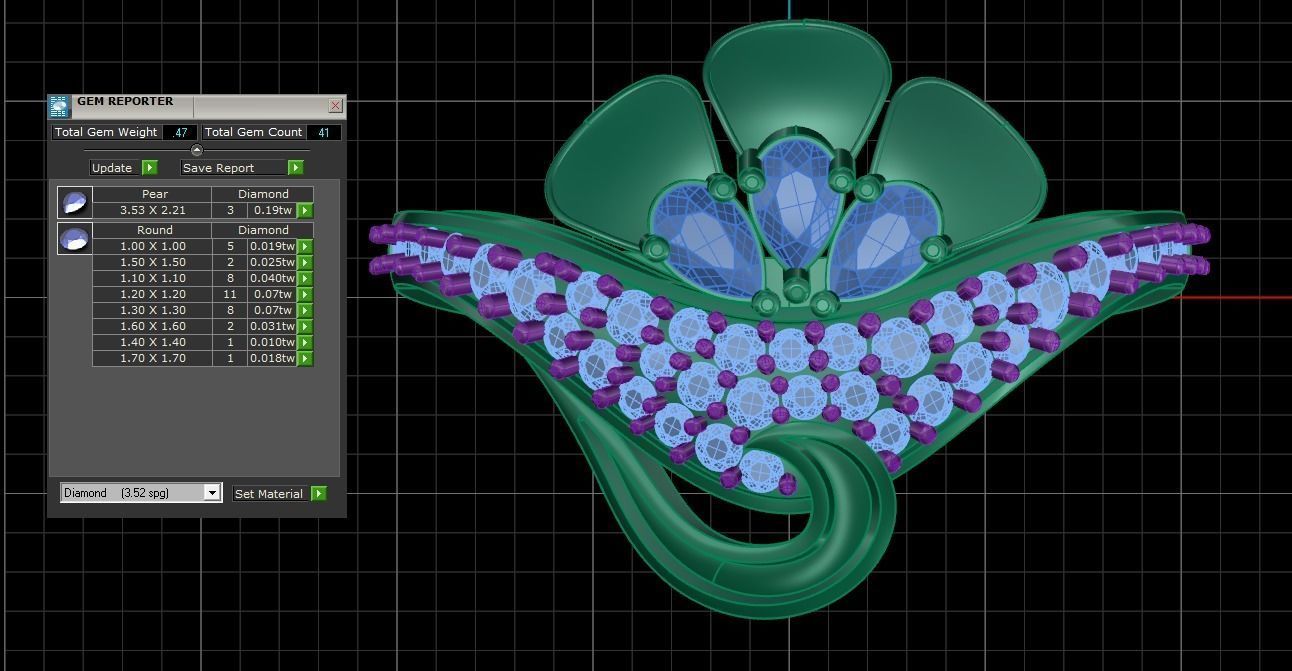Image resolution: width=1292 pixels, height=671 pixels.
Task: Click green arrow for 1.60 X 1.60 row
Action: 305,326
